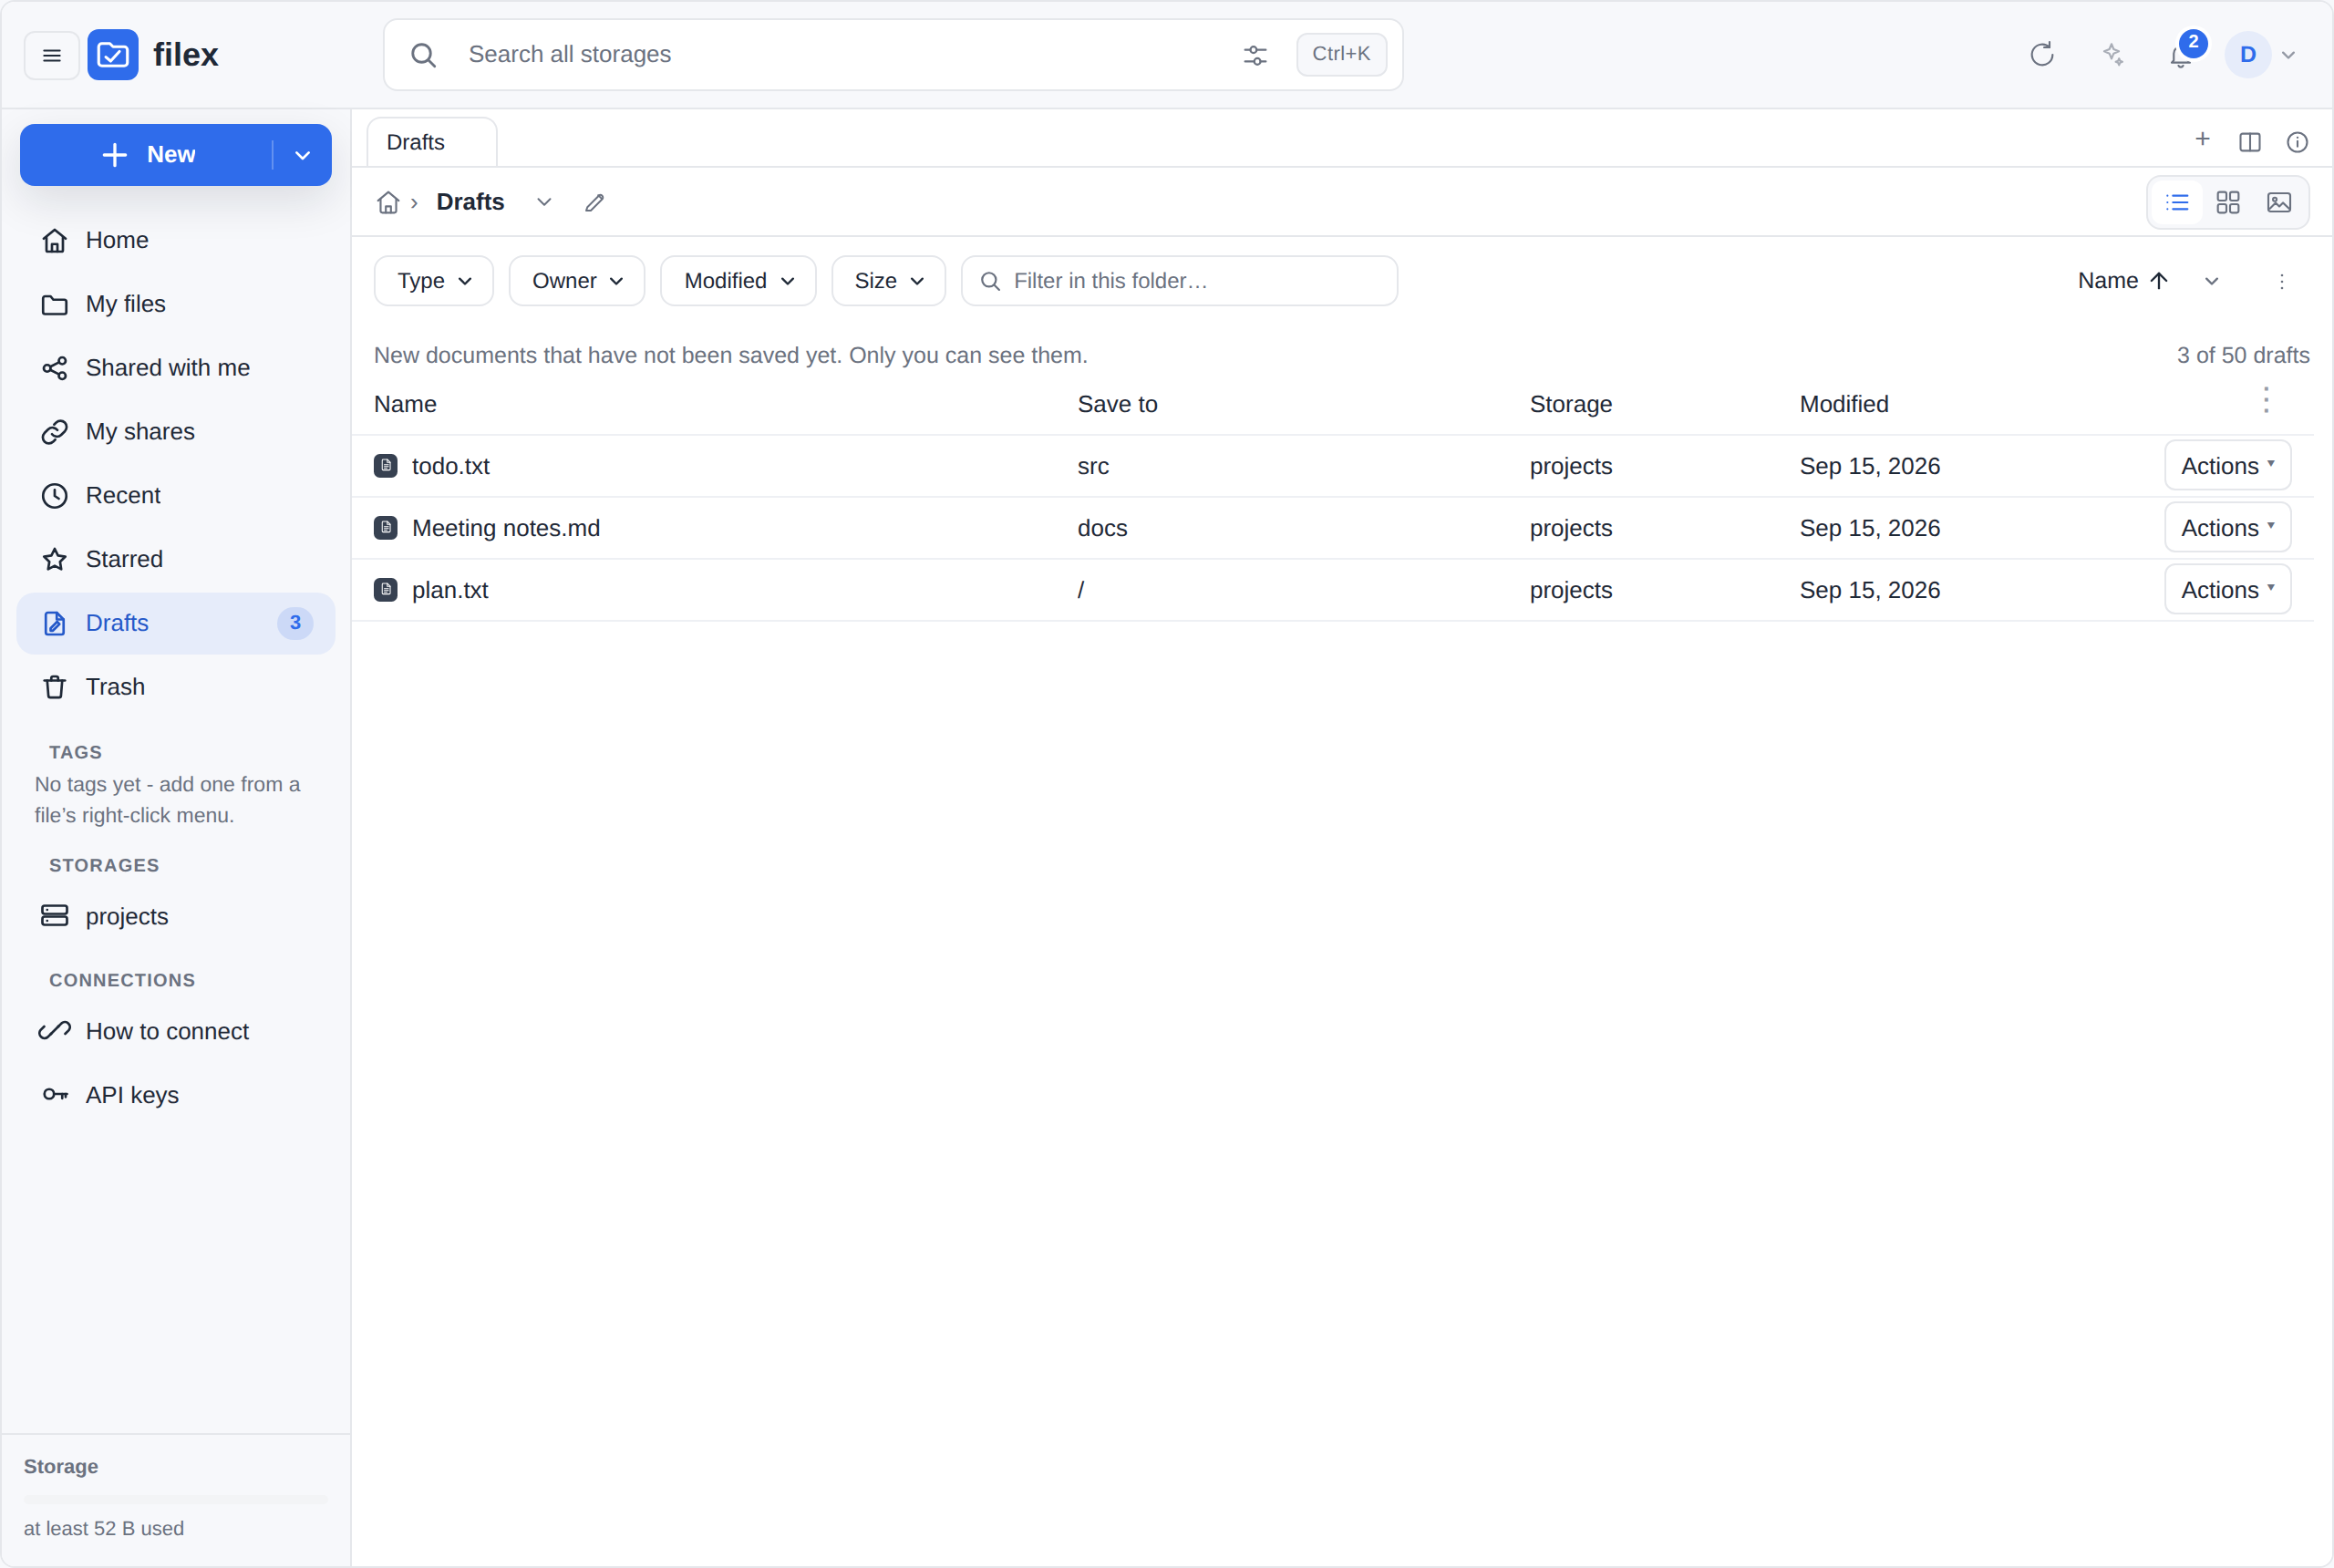Open the Type filter dropdown

click(434, 281)
